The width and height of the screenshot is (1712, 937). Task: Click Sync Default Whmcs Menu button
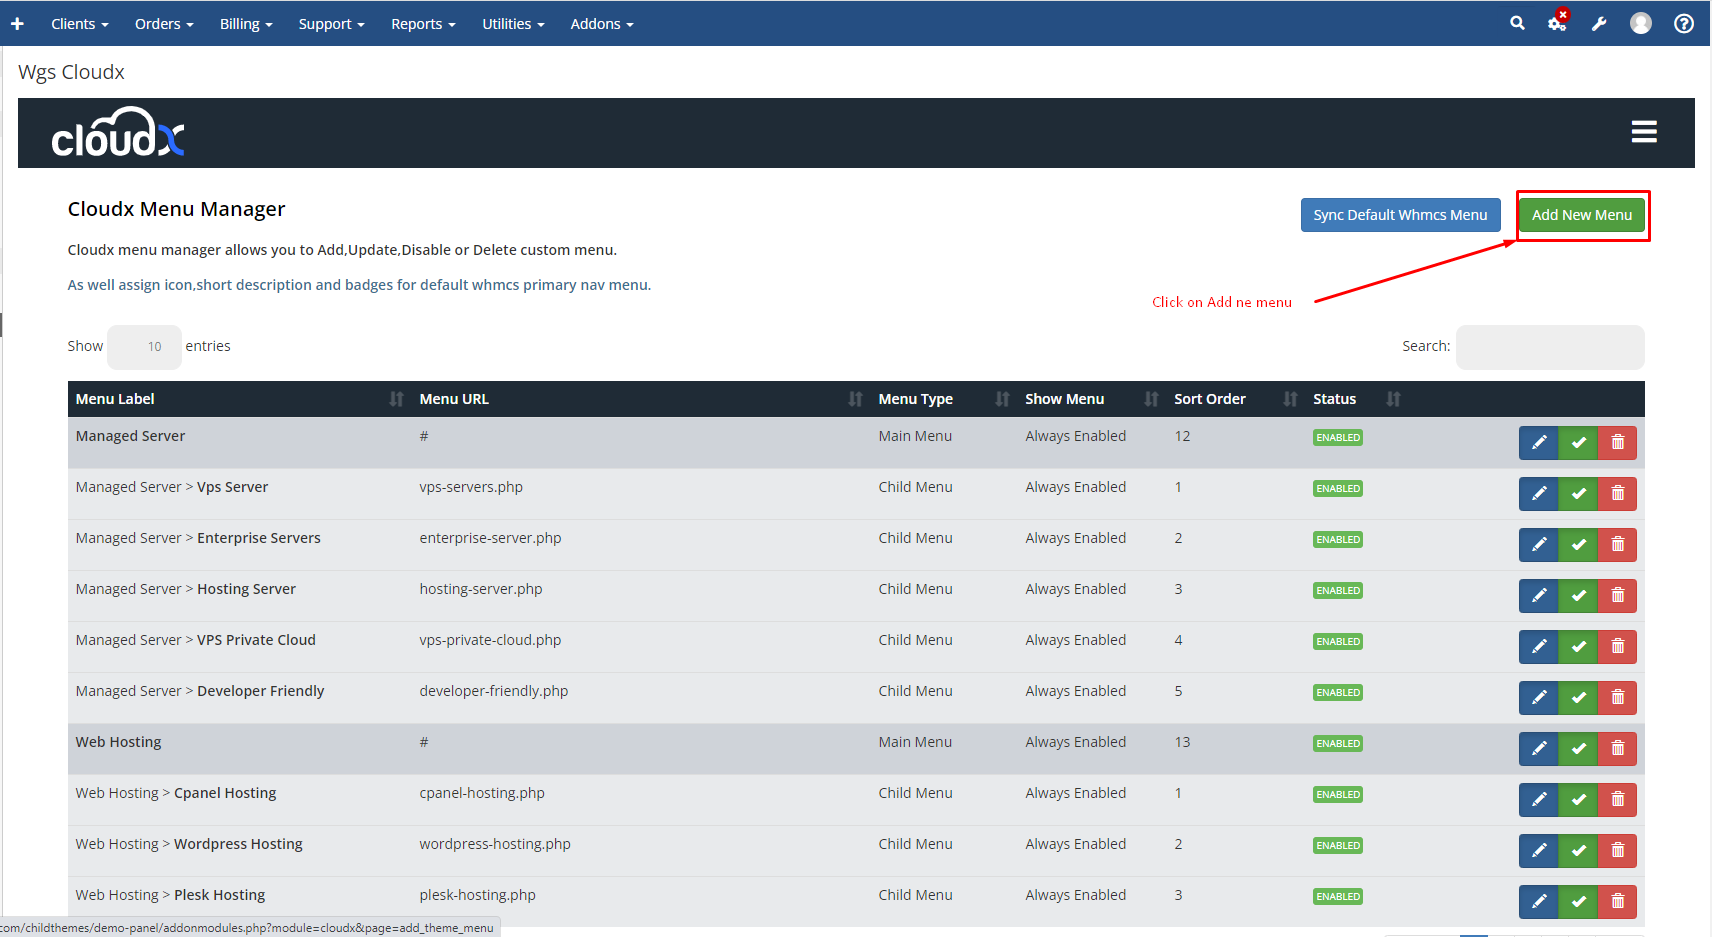(x=1400, y=215)
